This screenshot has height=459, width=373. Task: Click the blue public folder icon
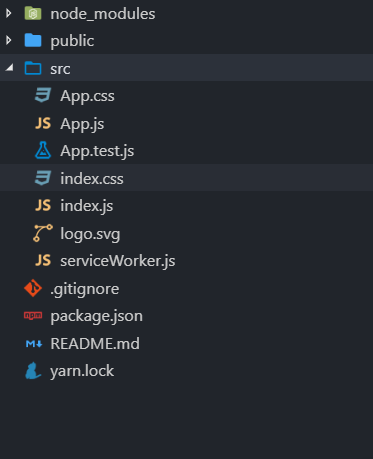[33, 41]
